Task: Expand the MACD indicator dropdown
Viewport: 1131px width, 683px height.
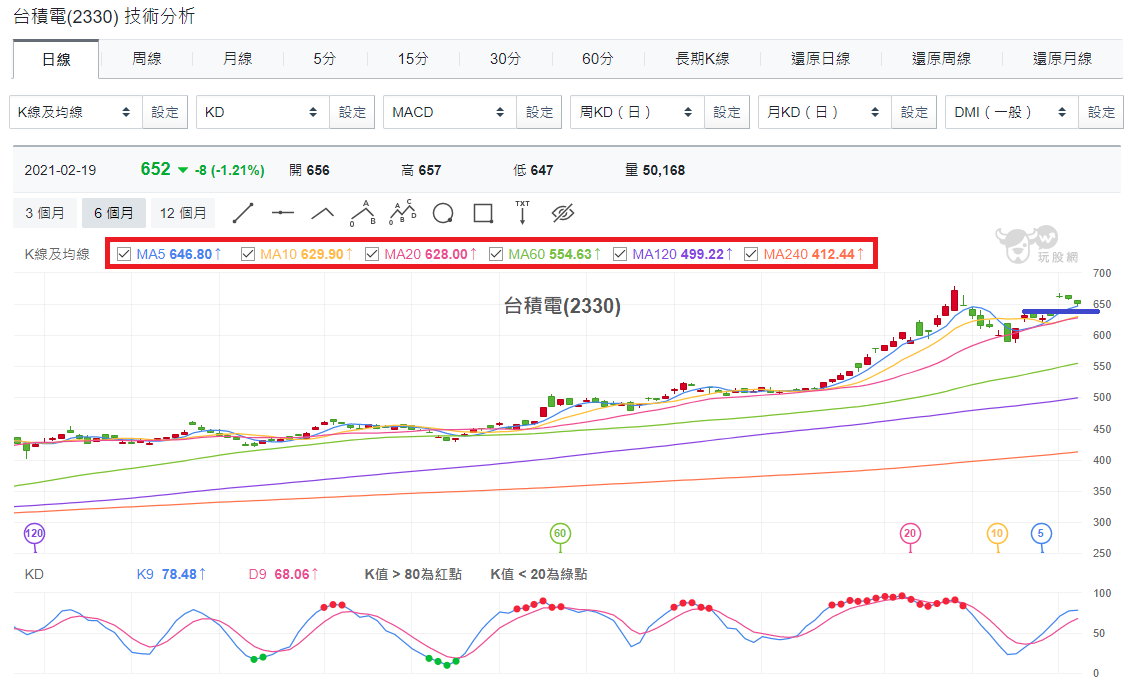Action: 450,112
